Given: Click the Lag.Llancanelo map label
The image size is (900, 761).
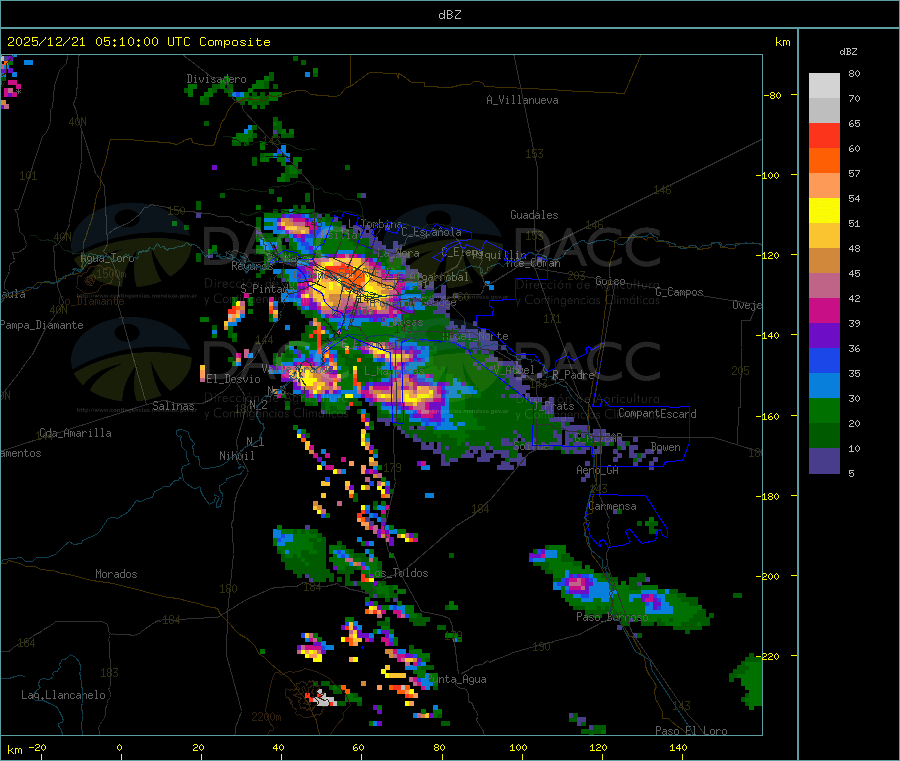Looking at the screenshot, I should point(63,695).
